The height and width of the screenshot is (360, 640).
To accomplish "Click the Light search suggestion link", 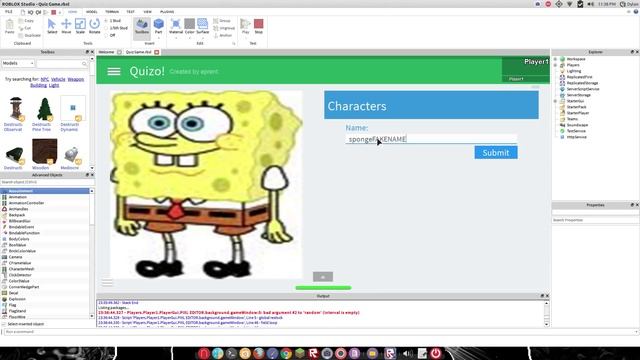I will click(x=54, y=85).
